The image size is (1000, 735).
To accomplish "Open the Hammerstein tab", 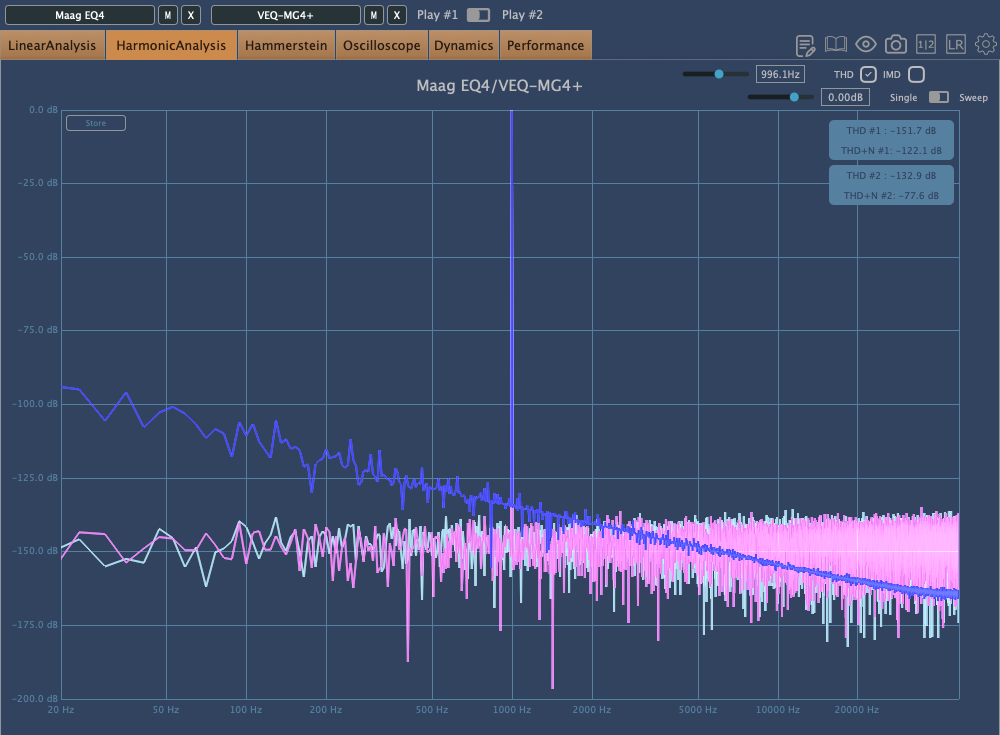I will 286,45.
